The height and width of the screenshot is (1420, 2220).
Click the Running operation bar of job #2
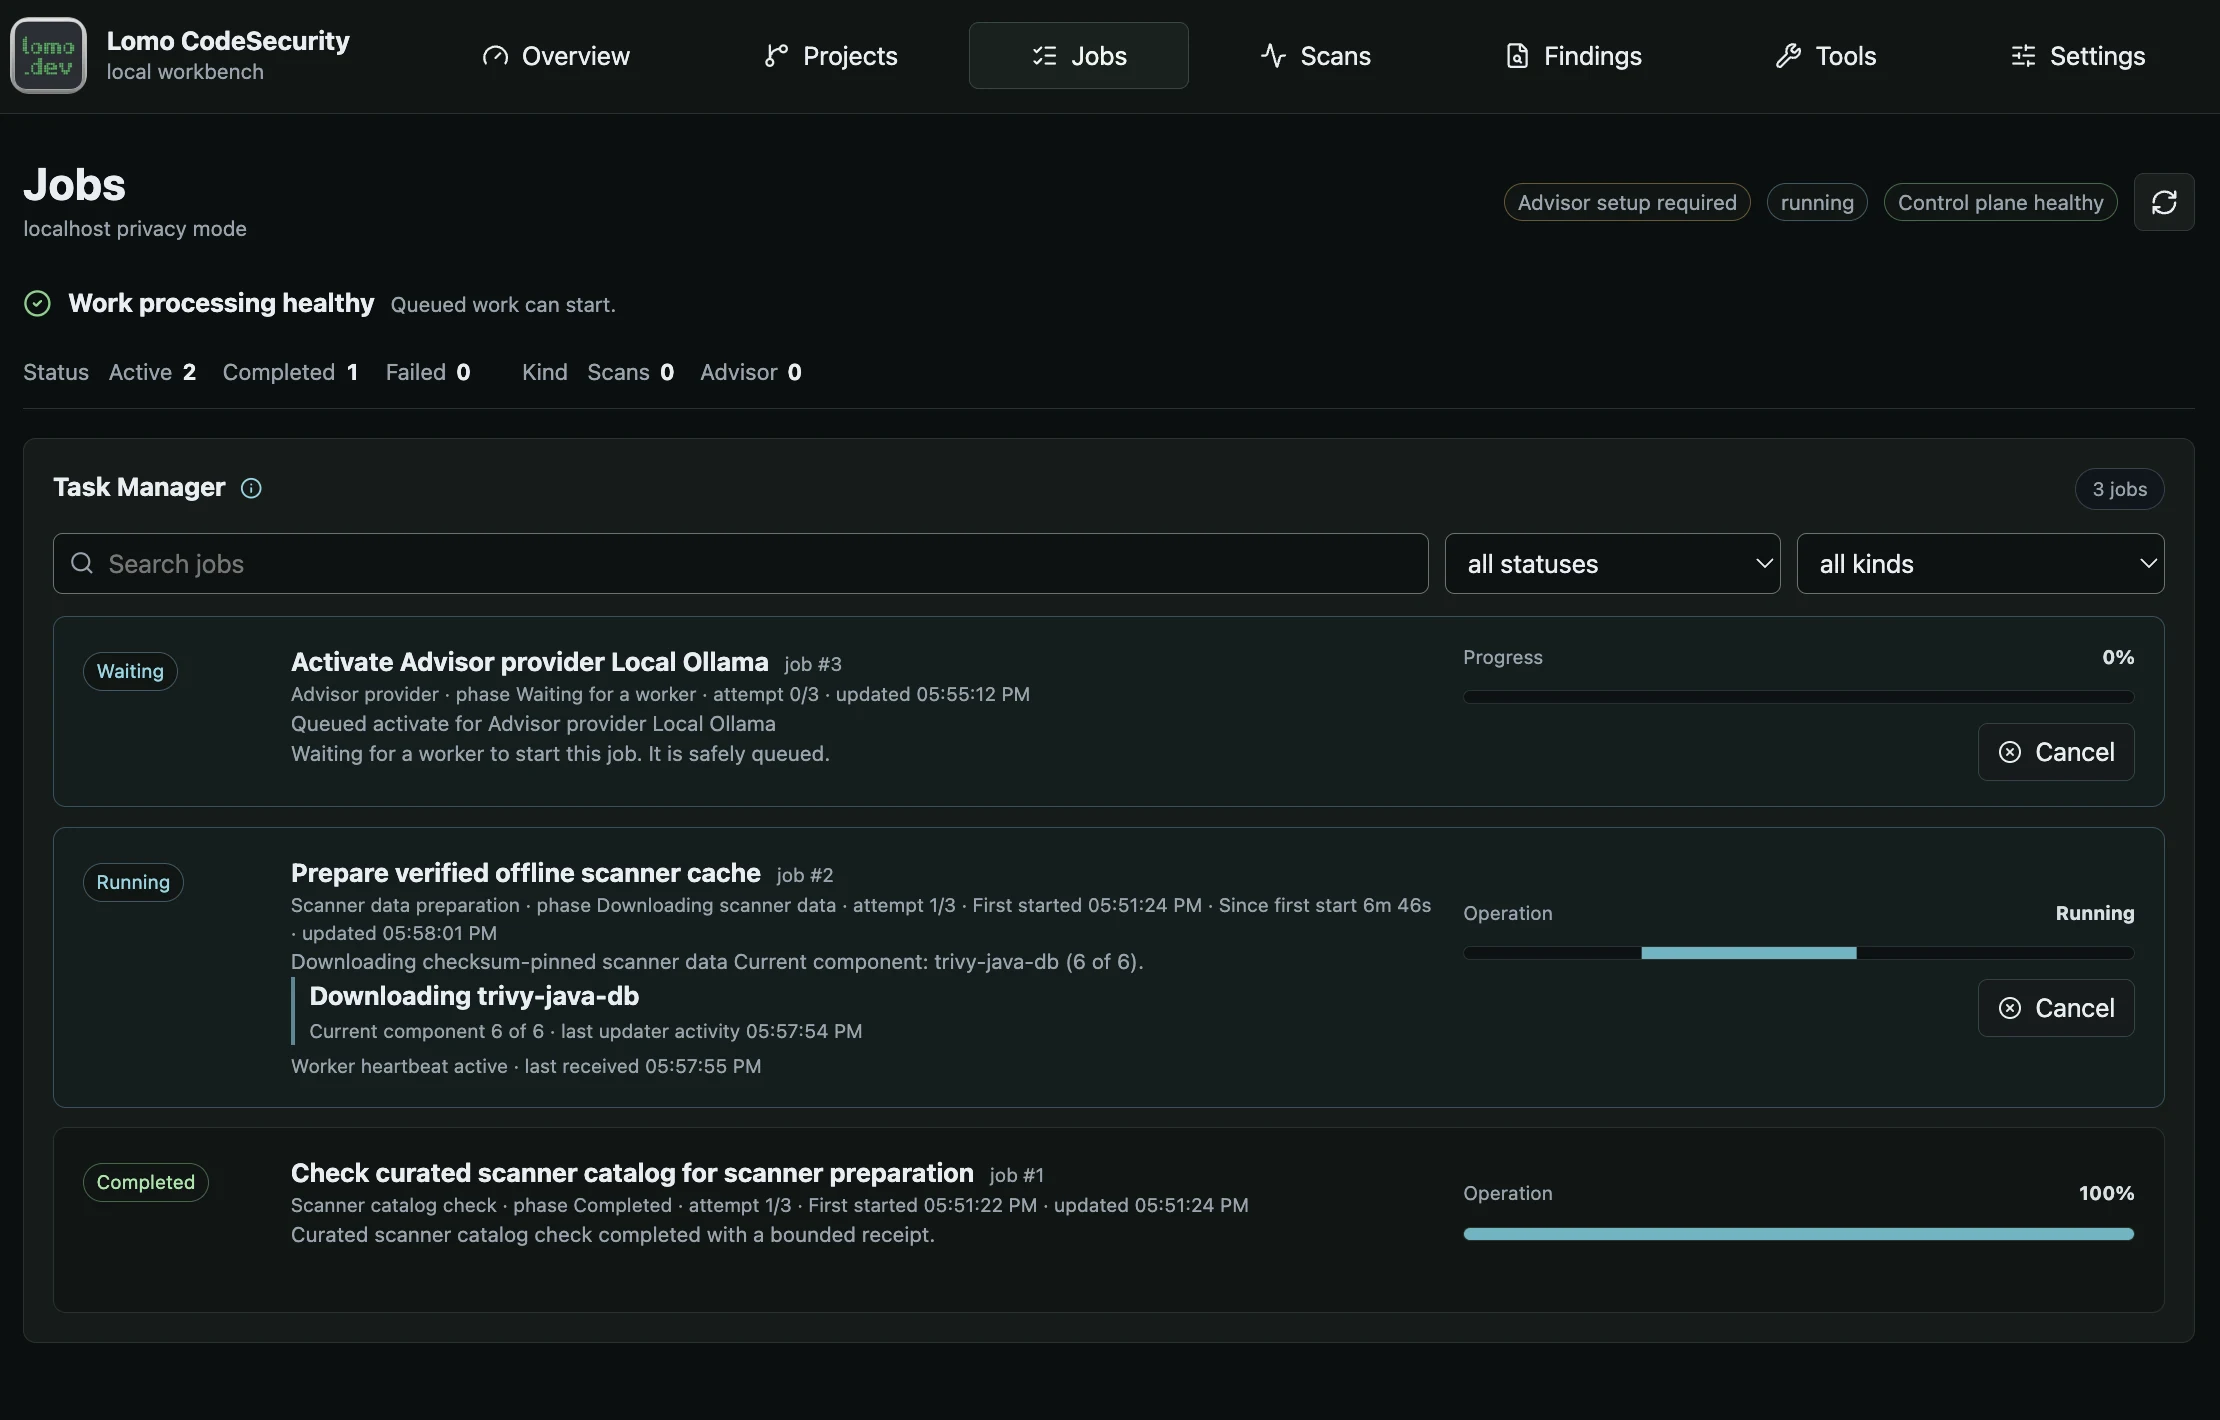pos(1798,953)
